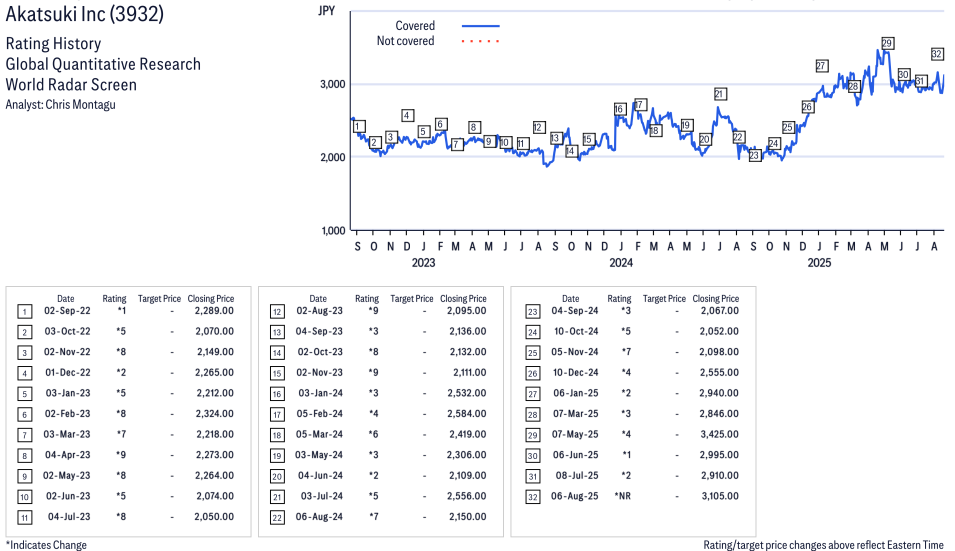Click the closing price 2,556.00
Screen dimensions: 955x551
467,496
